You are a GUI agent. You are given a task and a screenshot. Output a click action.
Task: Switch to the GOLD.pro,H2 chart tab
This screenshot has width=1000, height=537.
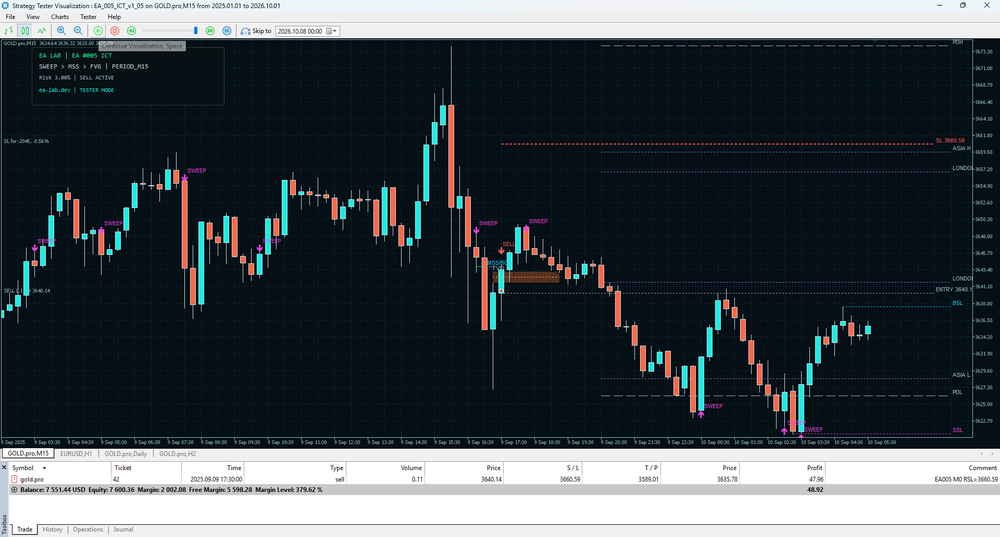pos(177,453)
